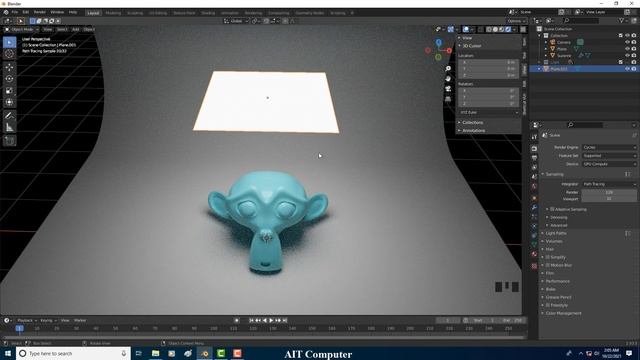Expand the Color Management panel
Screen dimensions: 640x360
(563, 313)
